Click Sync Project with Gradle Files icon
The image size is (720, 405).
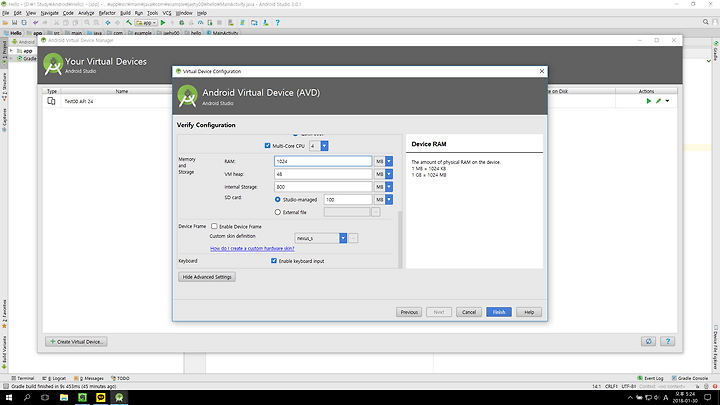pos(242,22)
